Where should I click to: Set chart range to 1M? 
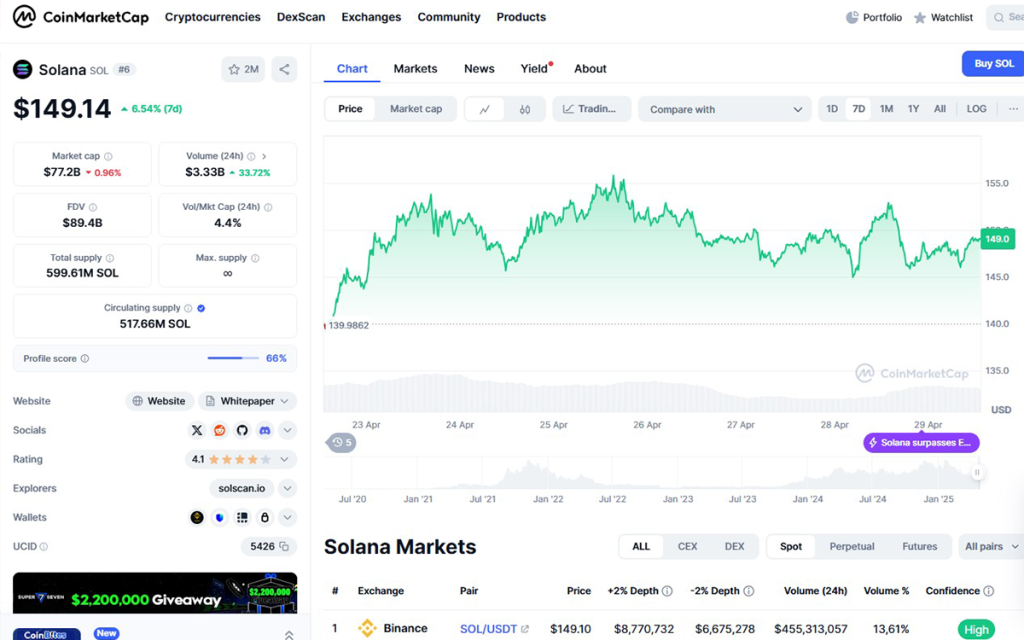click(886, 109)
